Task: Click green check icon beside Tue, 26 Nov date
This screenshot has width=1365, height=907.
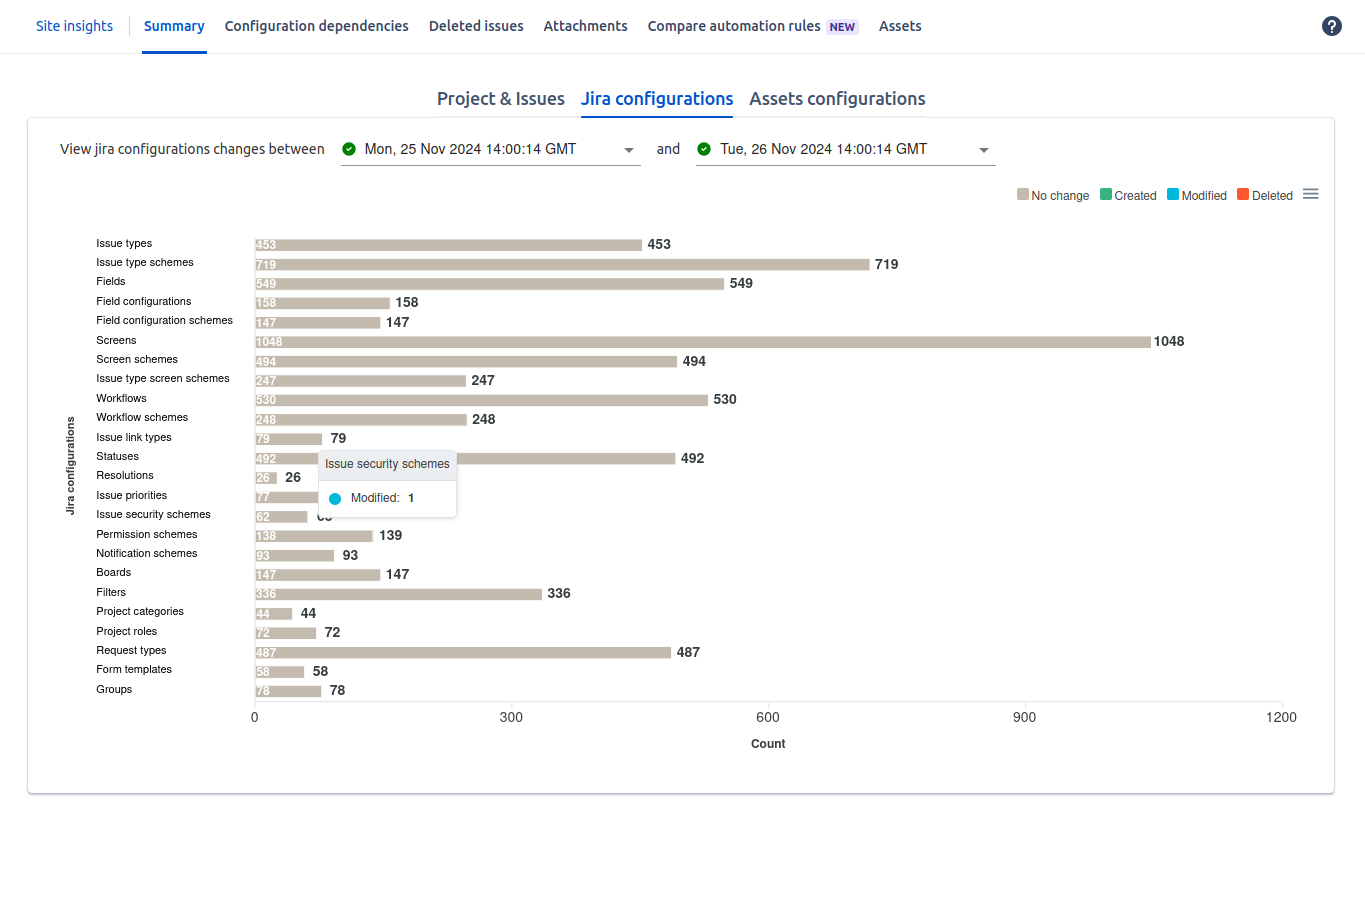Action: pos(704,149)
